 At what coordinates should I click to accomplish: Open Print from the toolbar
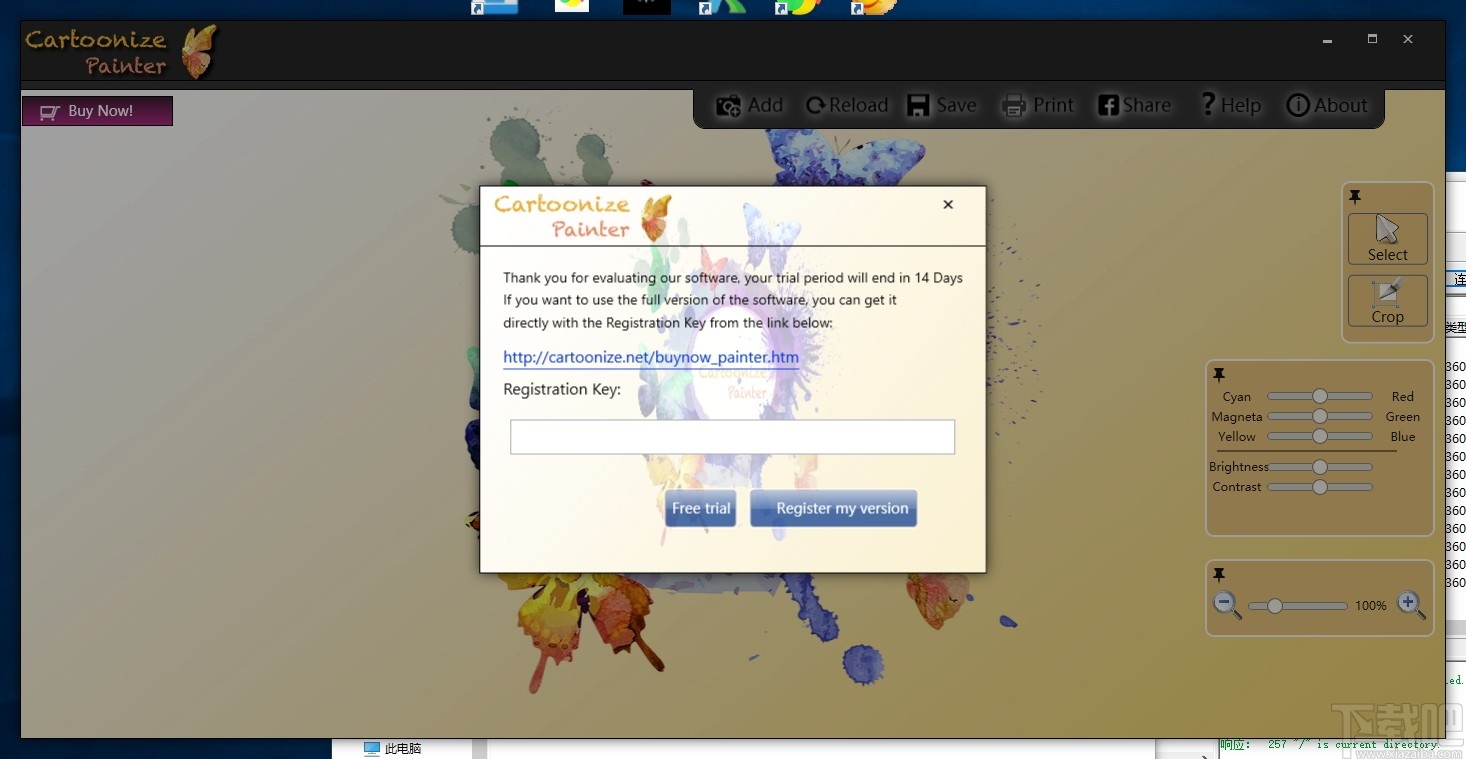(x=1038, y=105)
